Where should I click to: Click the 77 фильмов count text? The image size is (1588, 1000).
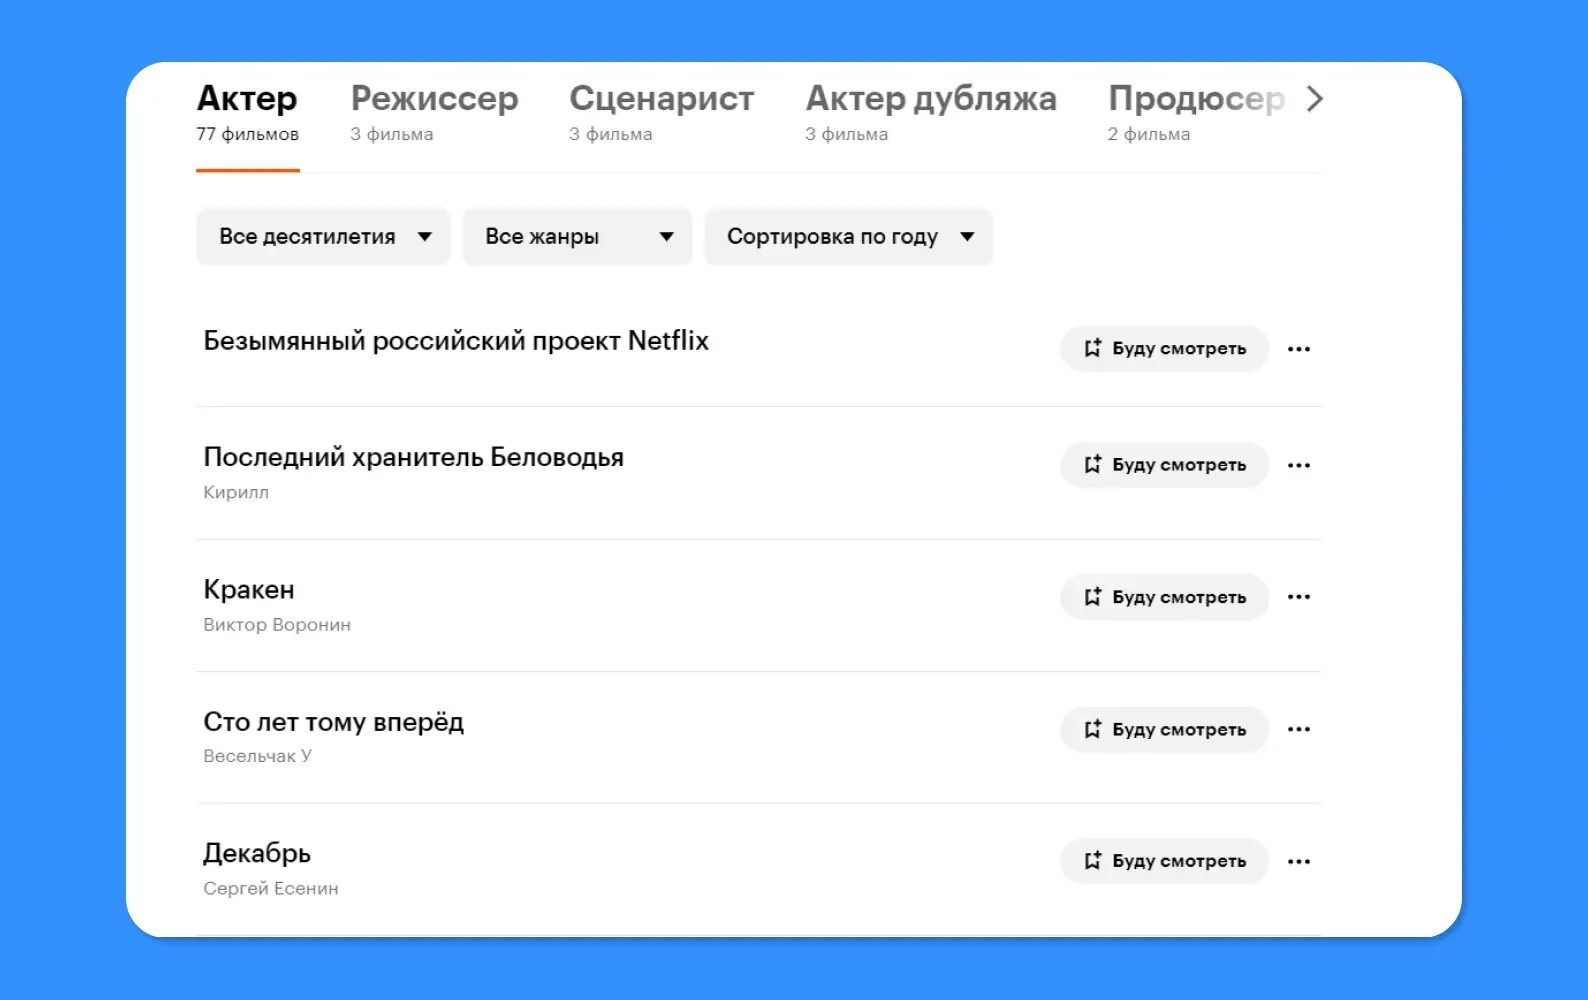click(247, 134)
